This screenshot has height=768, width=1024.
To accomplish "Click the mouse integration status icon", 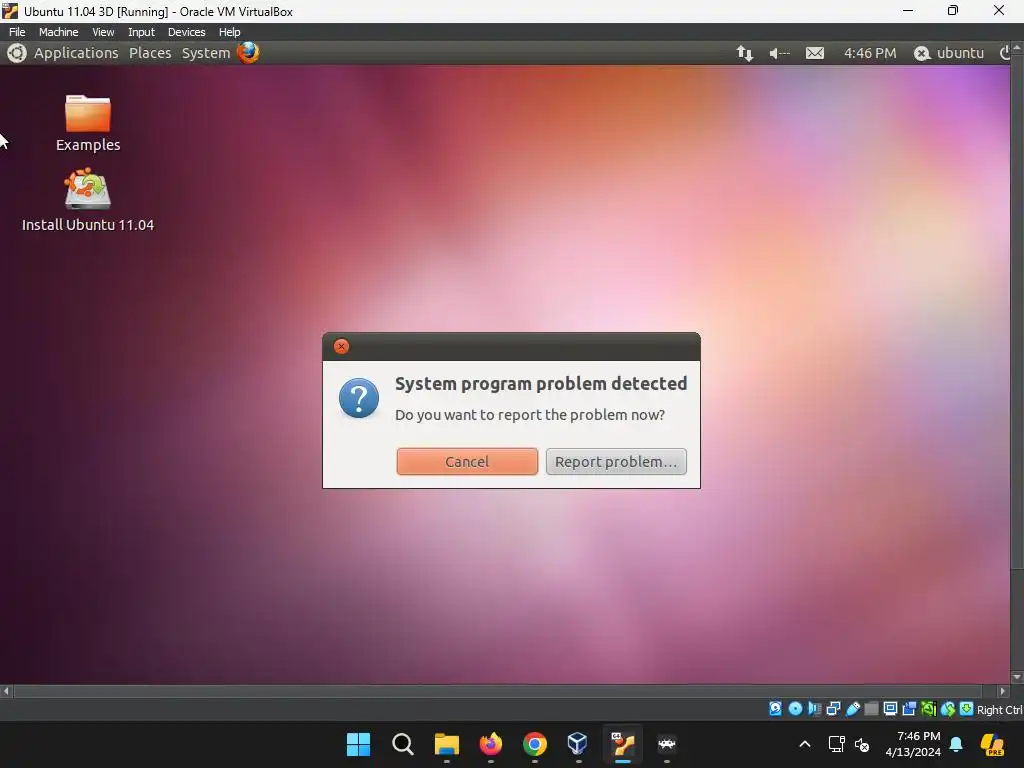I will pyautogui.click(x=948, y=709).
